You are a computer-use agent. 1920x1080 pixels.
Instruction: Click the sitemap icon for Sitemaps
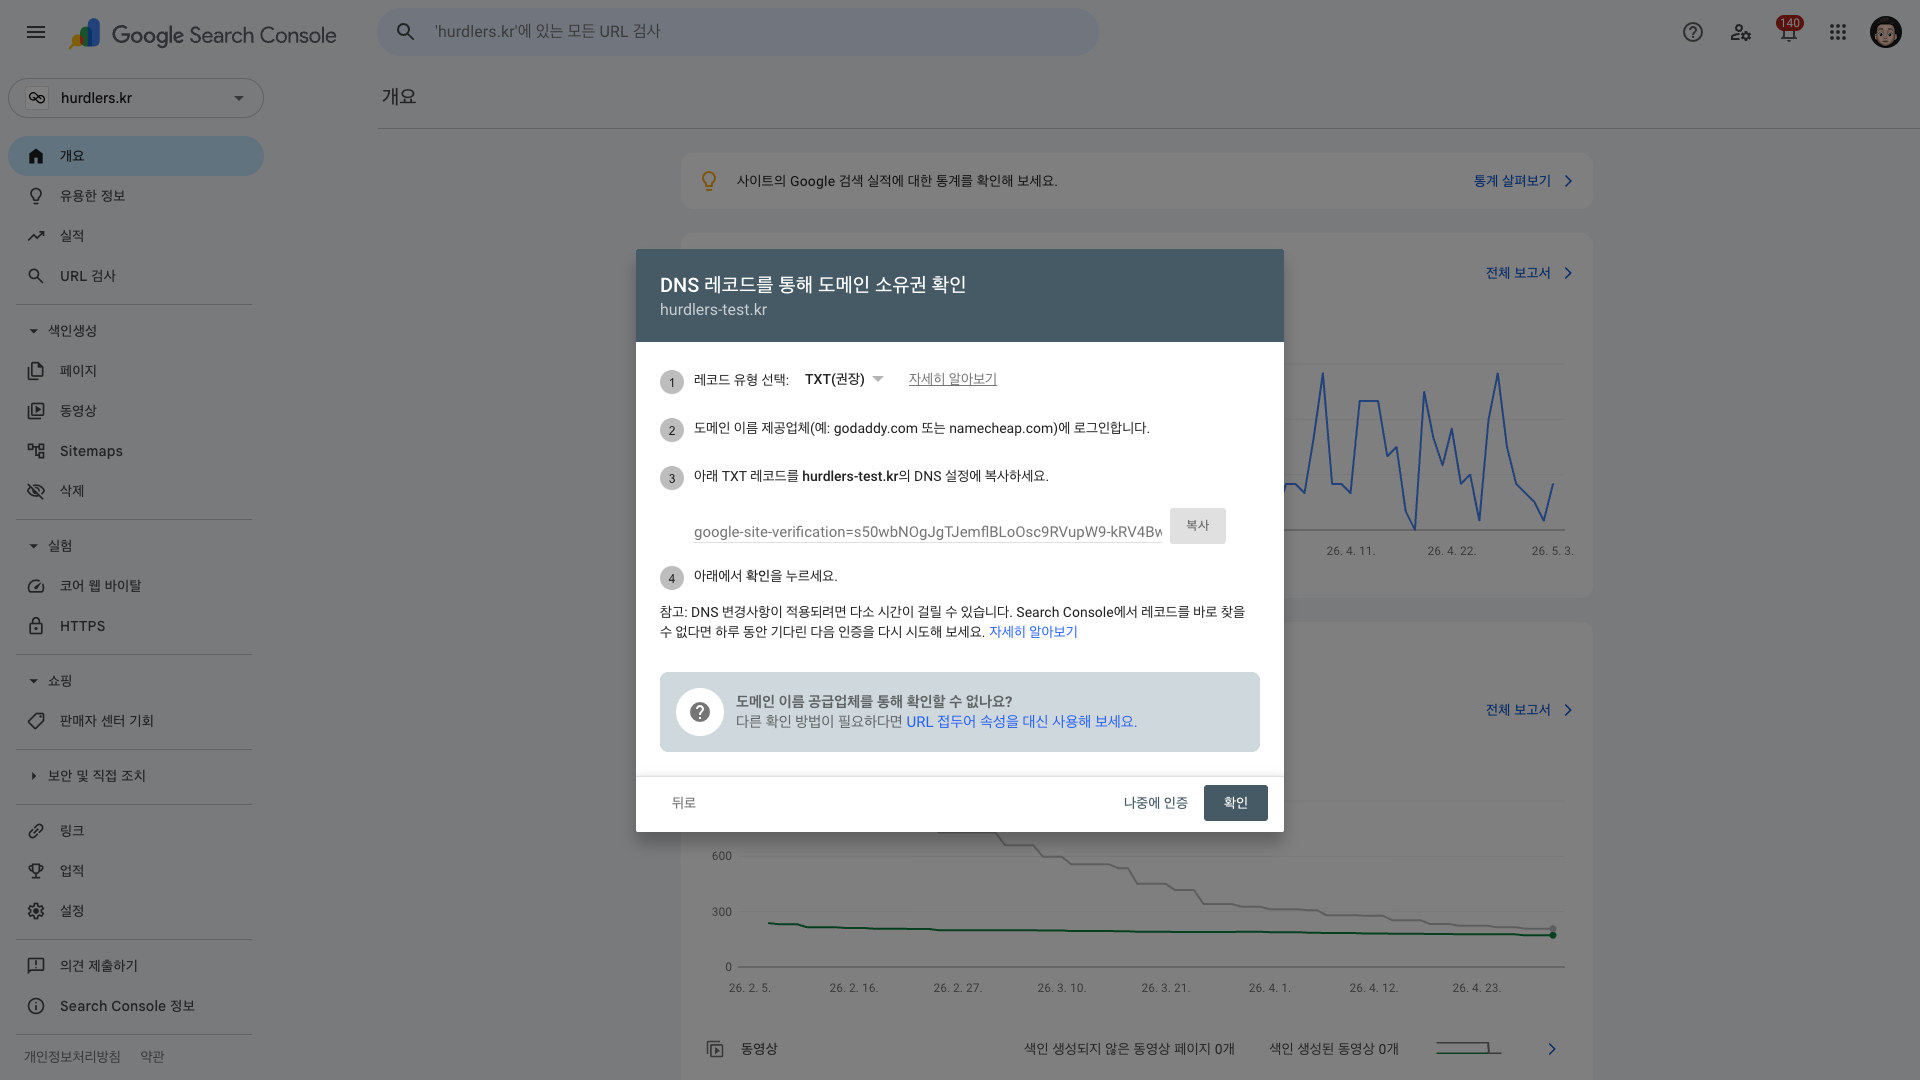tap(36, 451)
